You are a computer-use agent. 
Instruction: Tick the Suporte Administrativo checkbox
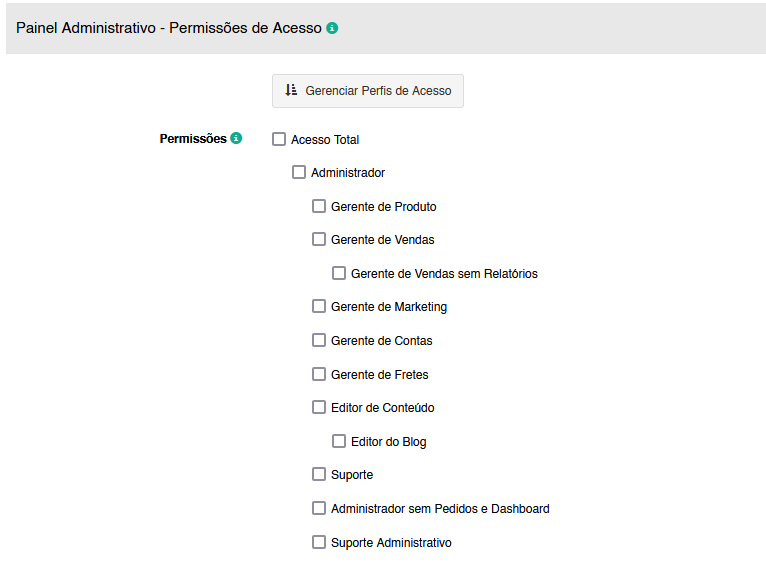point(319,542)
